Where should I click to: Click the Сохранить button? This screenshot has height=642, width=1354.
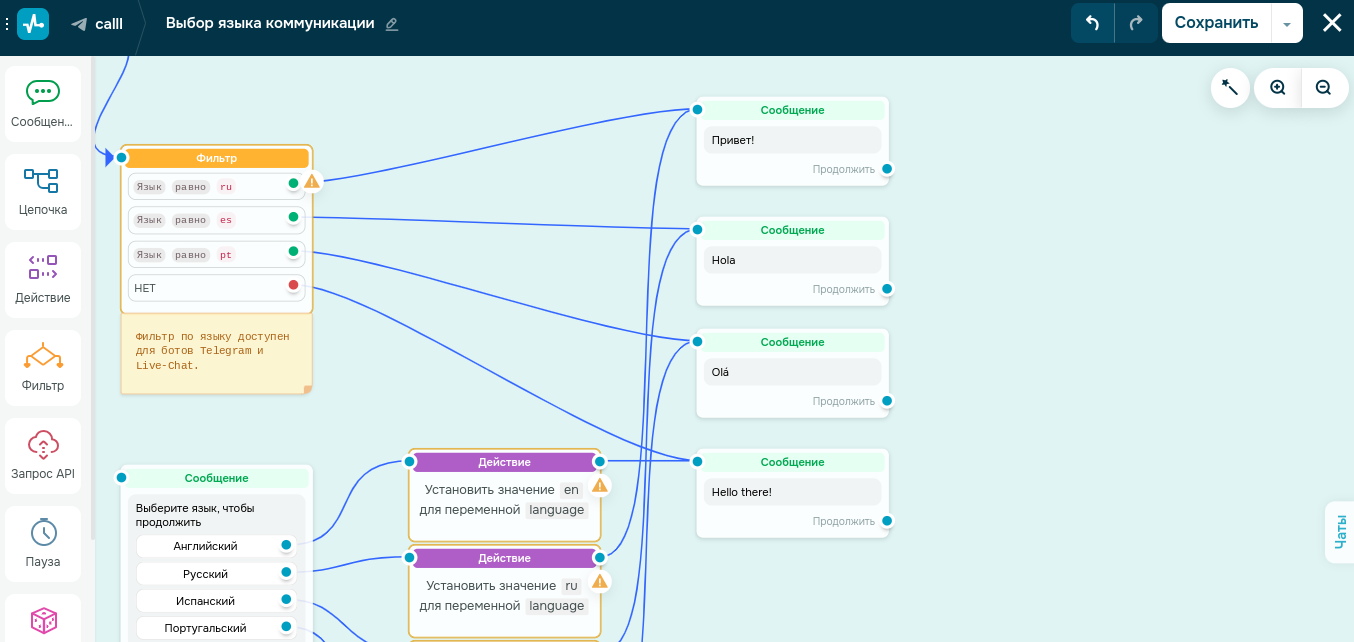(1216, 23)
